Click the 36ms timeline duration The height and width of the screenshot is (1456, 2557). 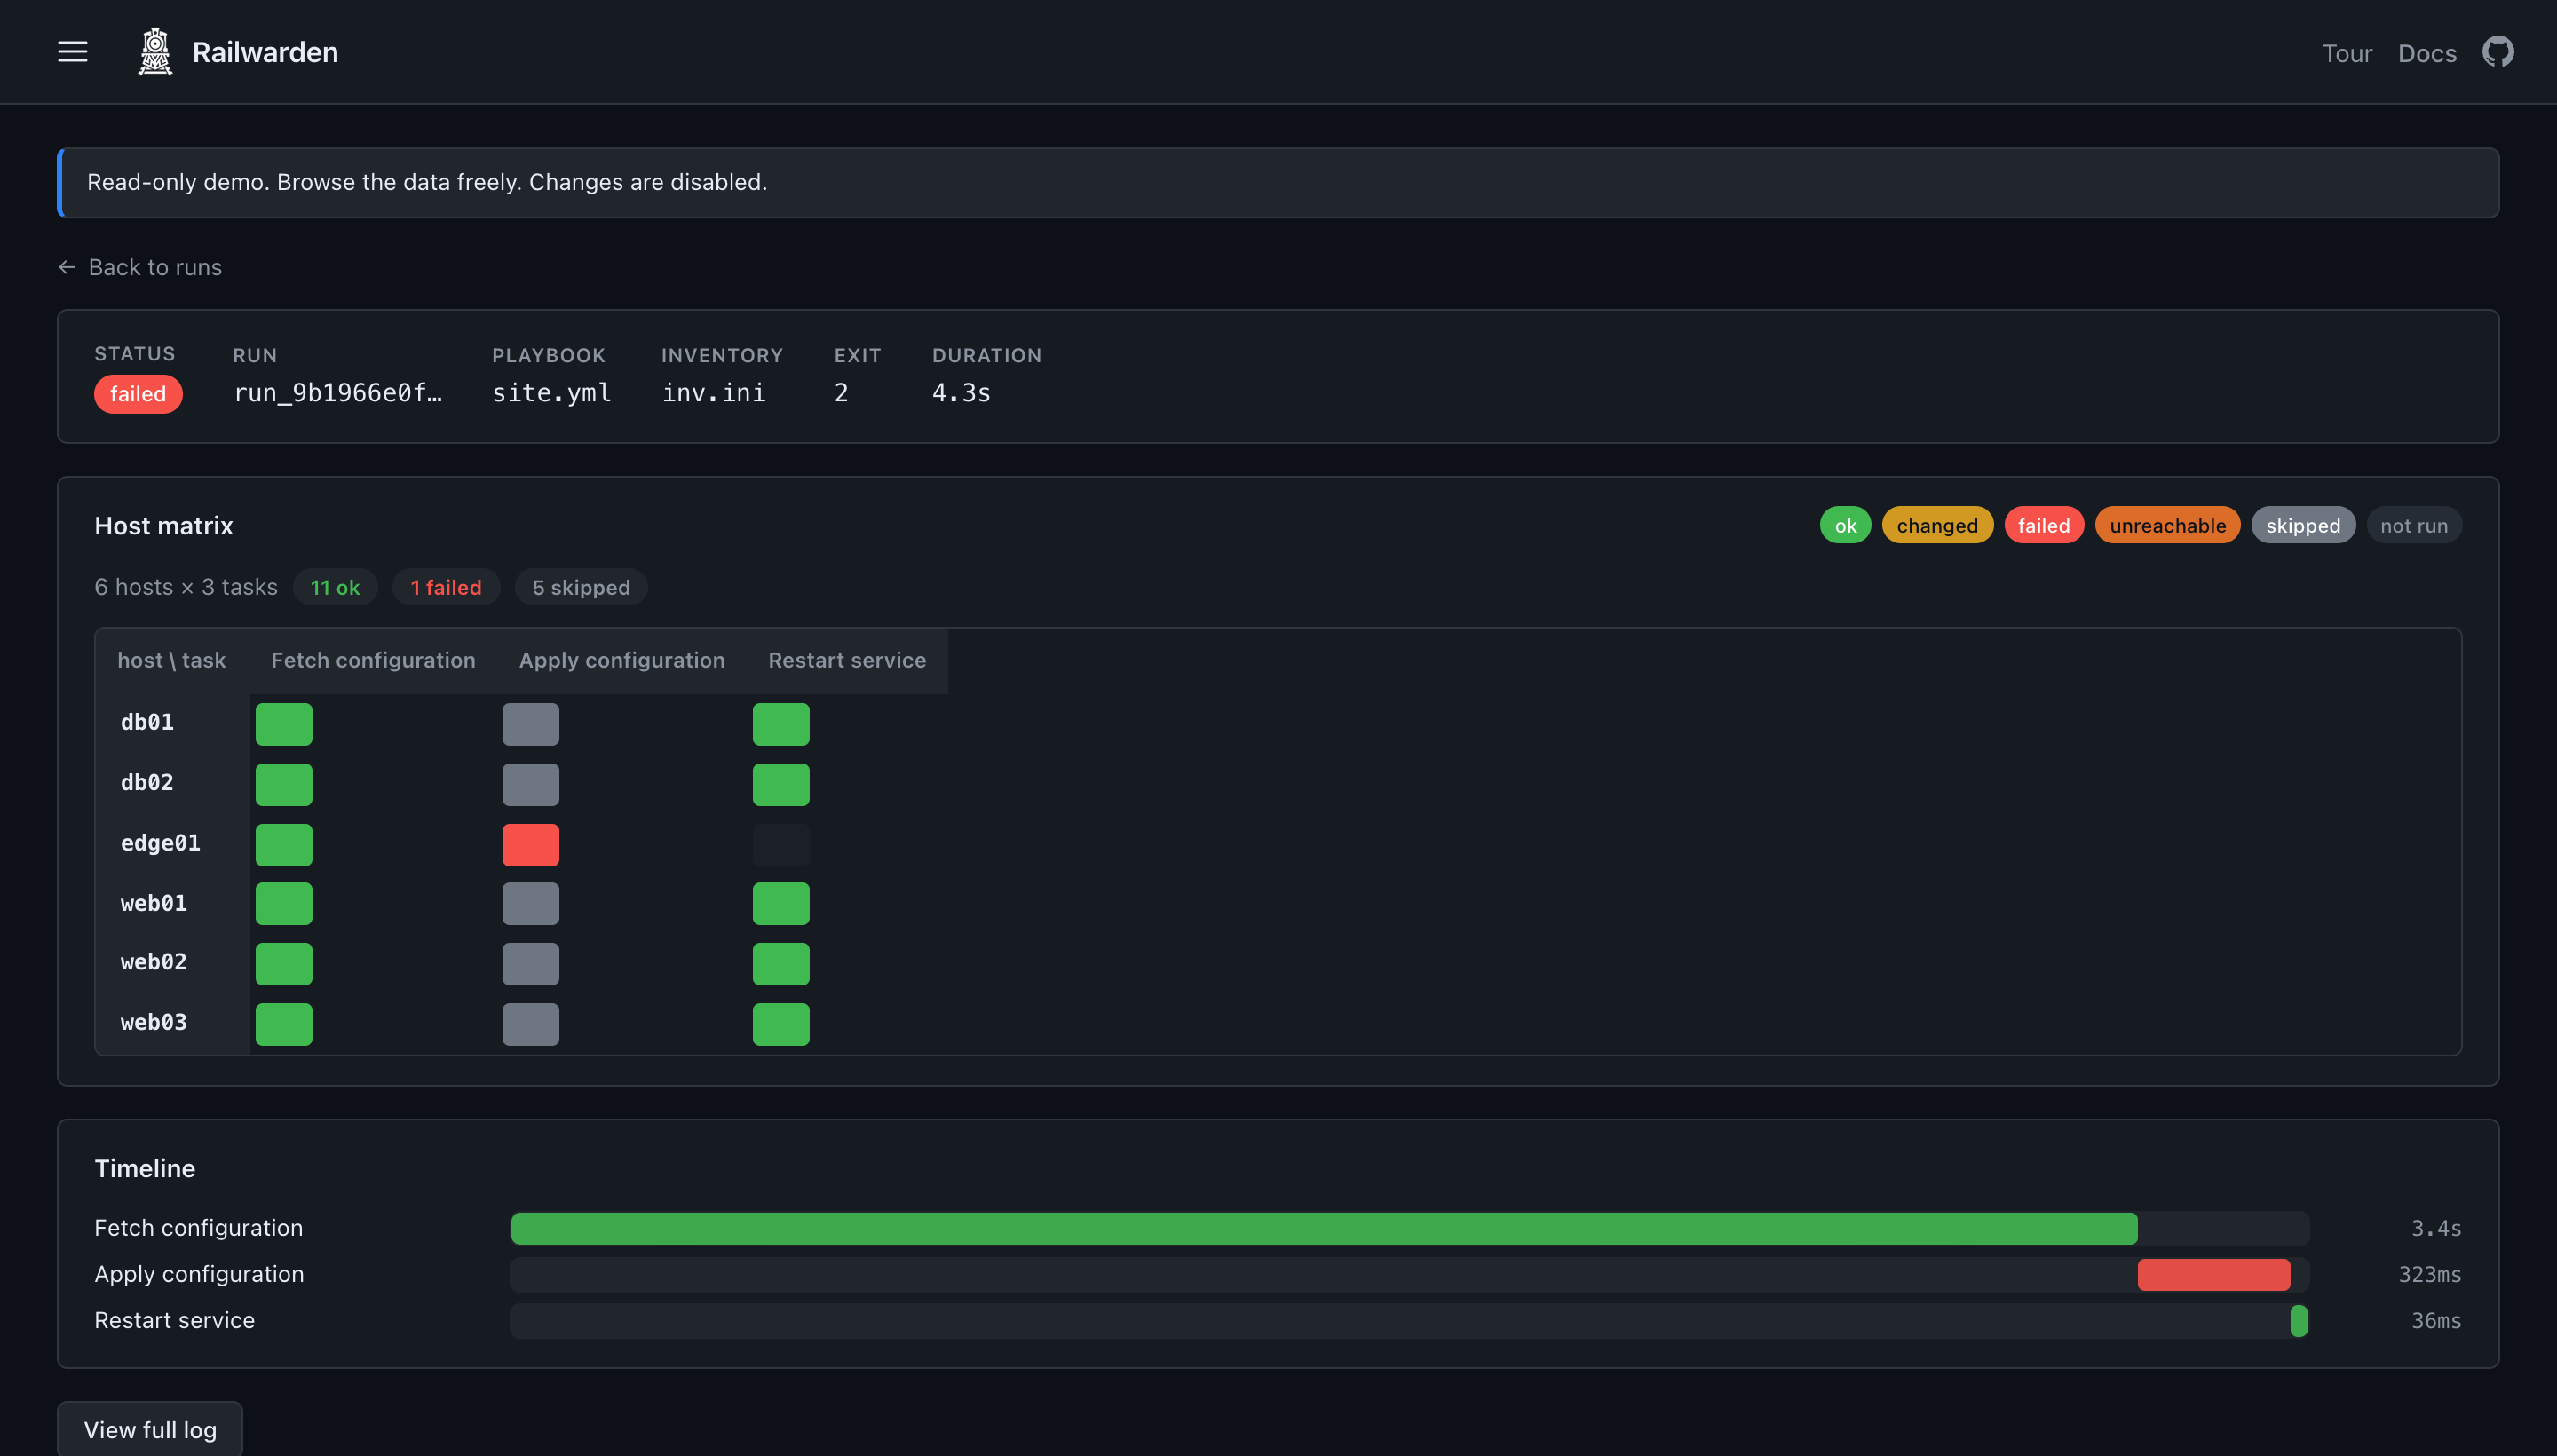(2436, 1320)
